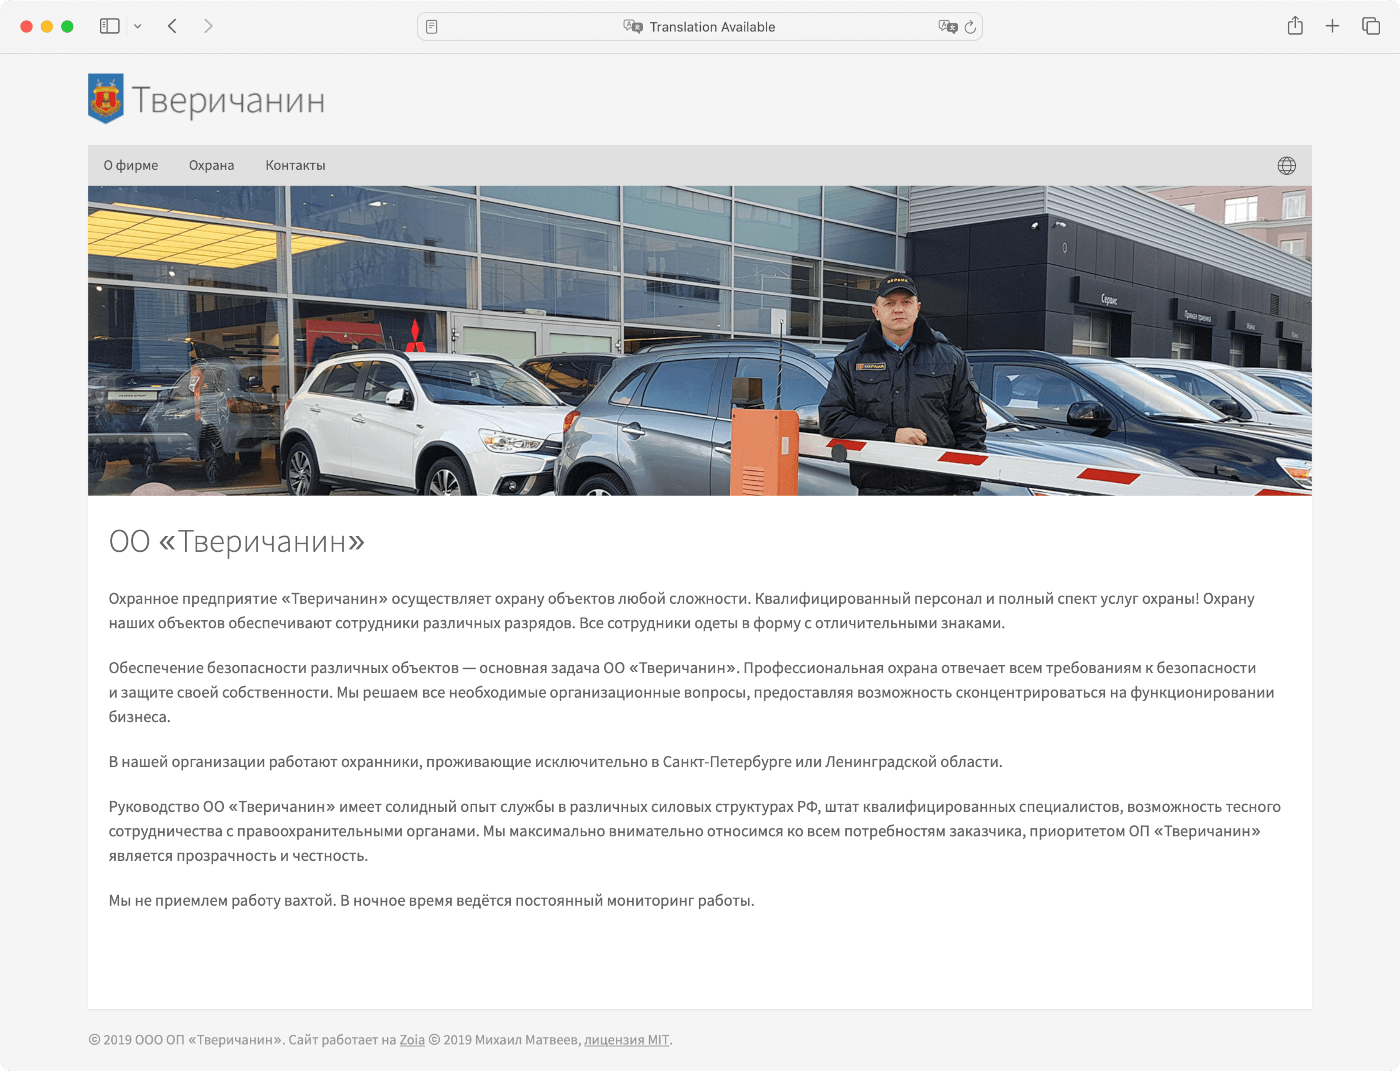Go forward with the forward arrow
This screenshot has height=1071, width=1400.
tap(208, 26)
